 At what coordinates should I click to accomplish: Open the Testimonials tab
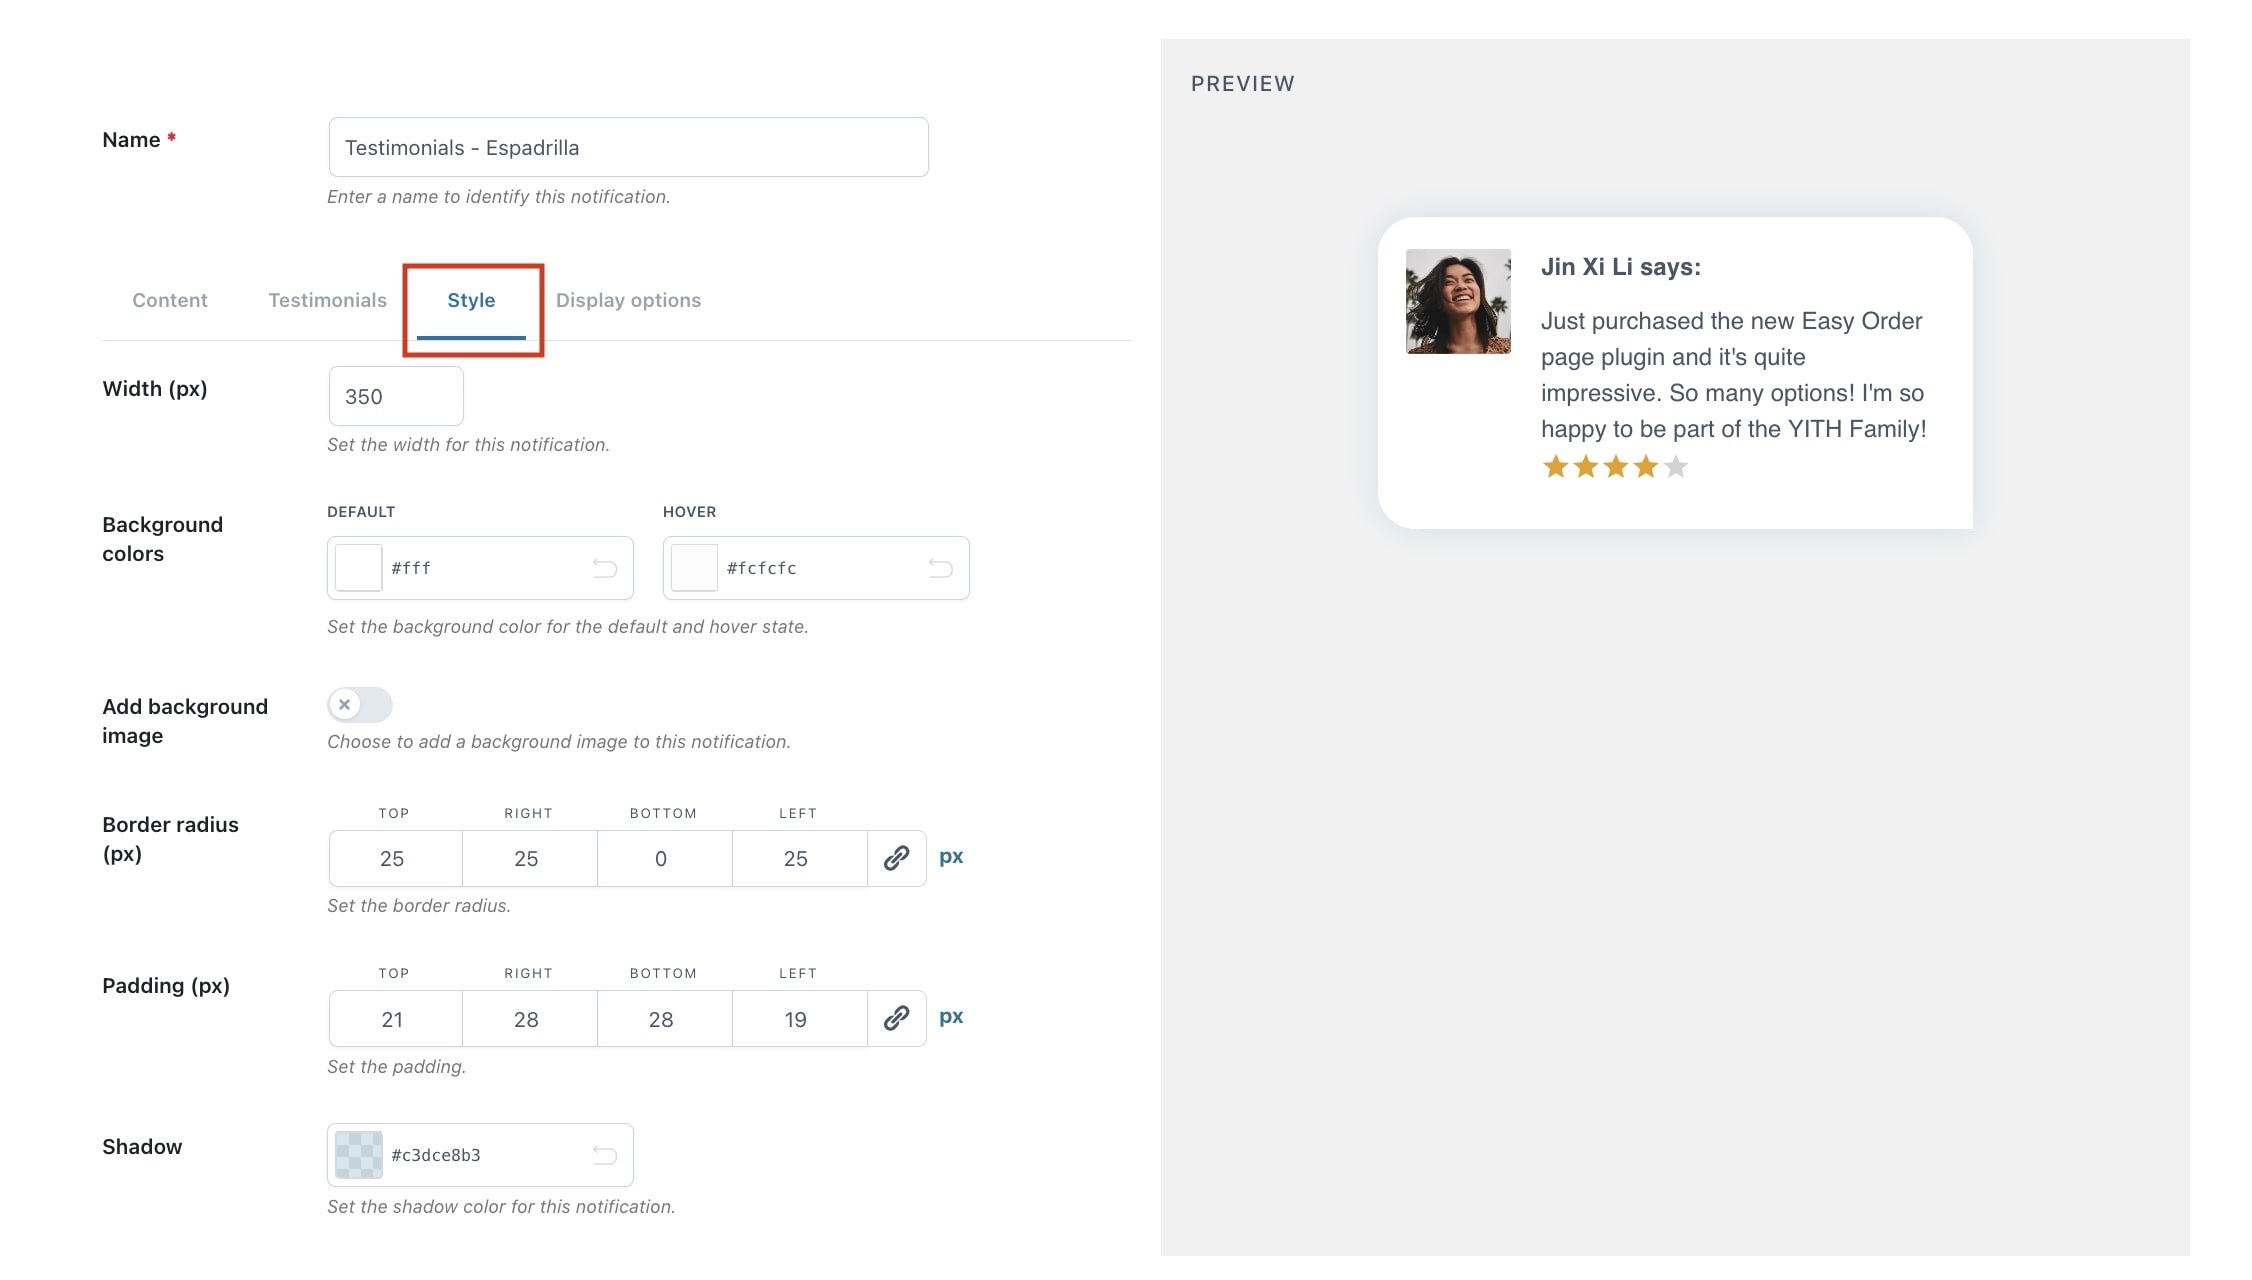pyautogui.click(x=327, y=300)
